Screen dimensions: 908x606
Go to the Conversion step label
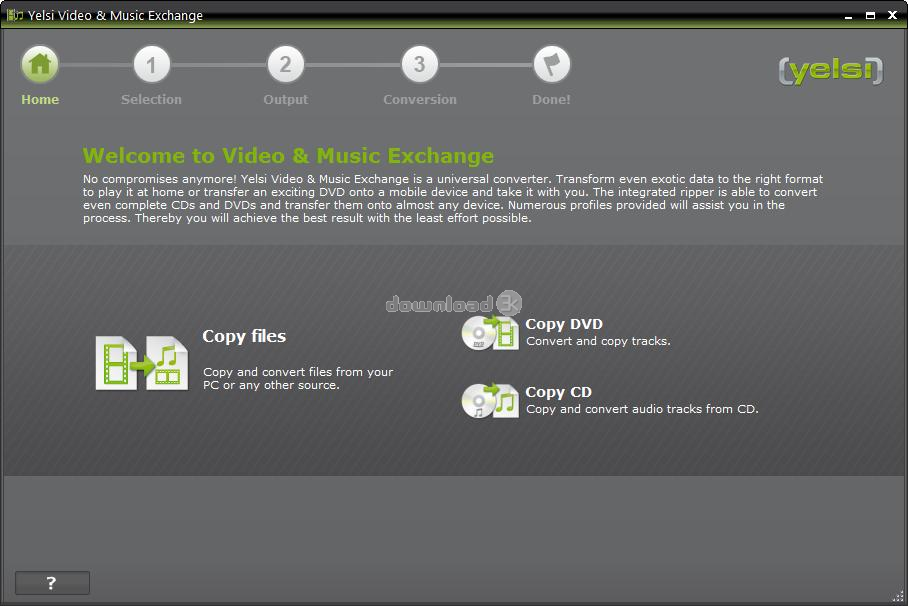point(420,100)
